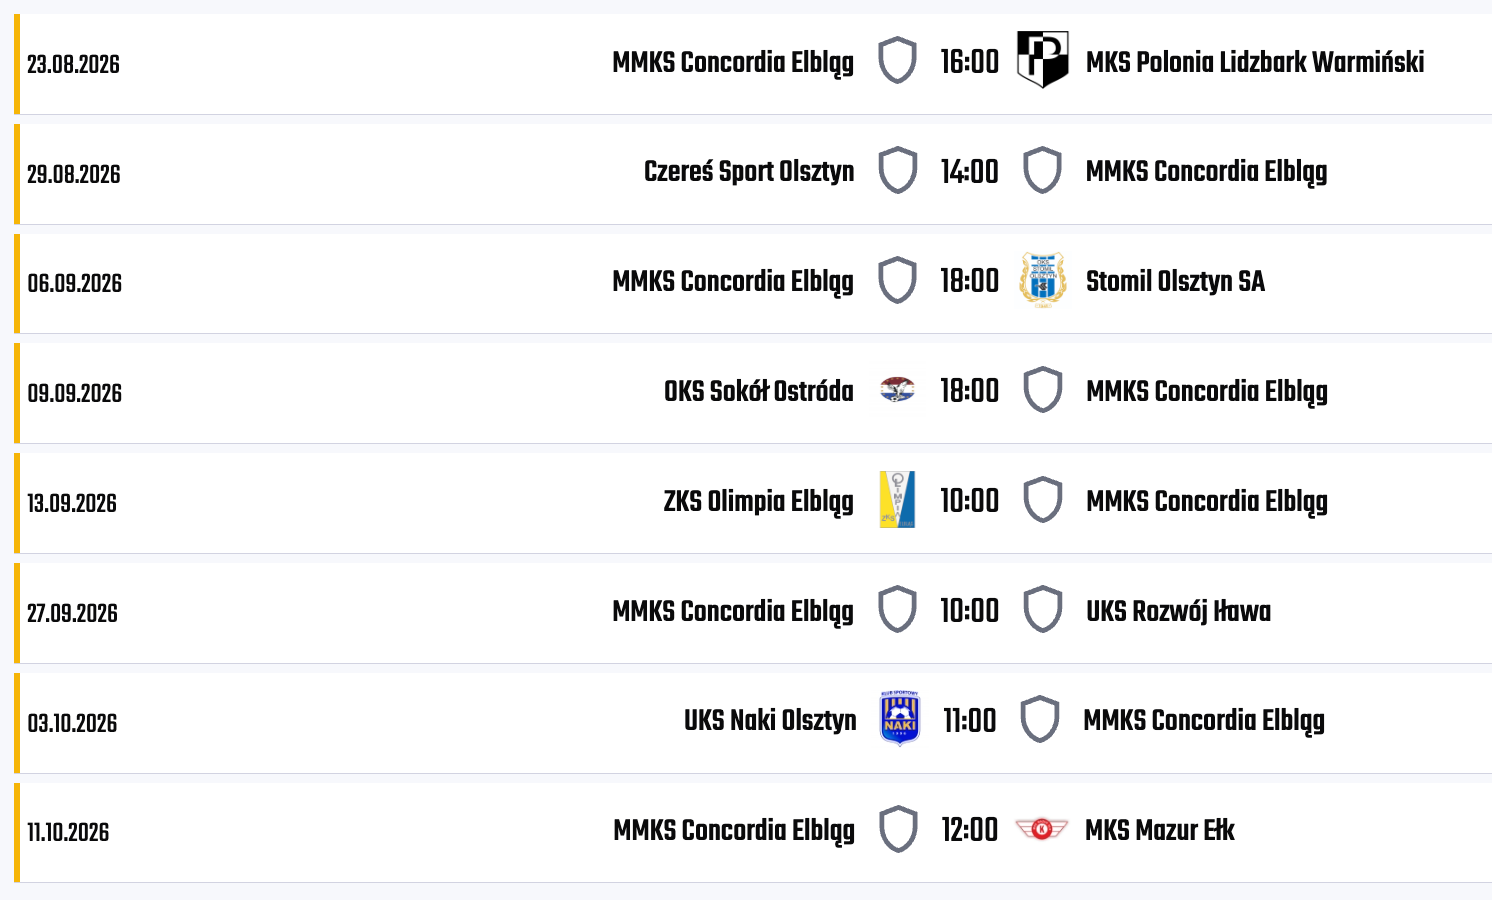The height and width of the screenshot is (900, 1492).
Task: Select the 11.10.2026 match date
Action: (x=68, y=832)
